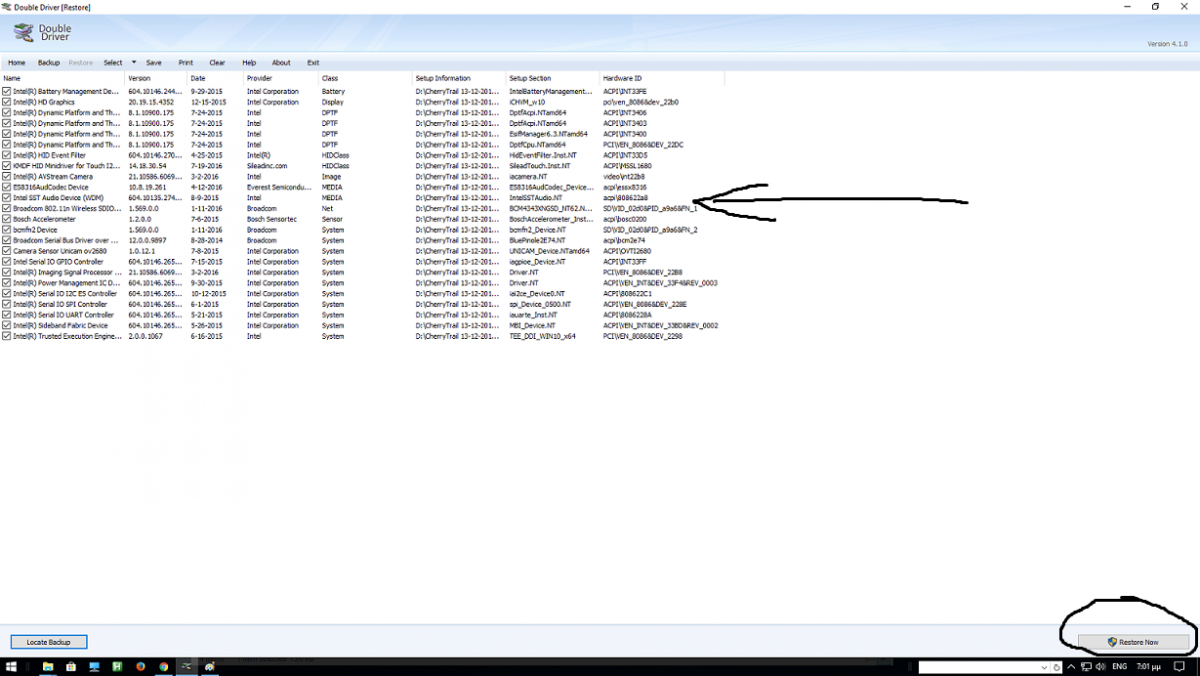This screenshot has height=676, width=1200.
Task: Click Print in the menu bar
Action: (x=186, y=62)
